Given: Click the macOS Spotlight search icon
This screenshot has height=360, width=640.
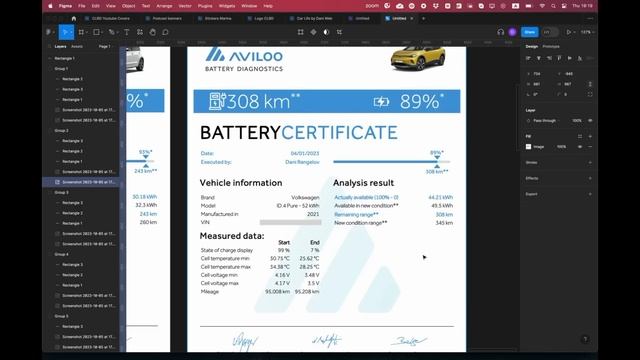Looking at the screenshot, I should [553, 6].
